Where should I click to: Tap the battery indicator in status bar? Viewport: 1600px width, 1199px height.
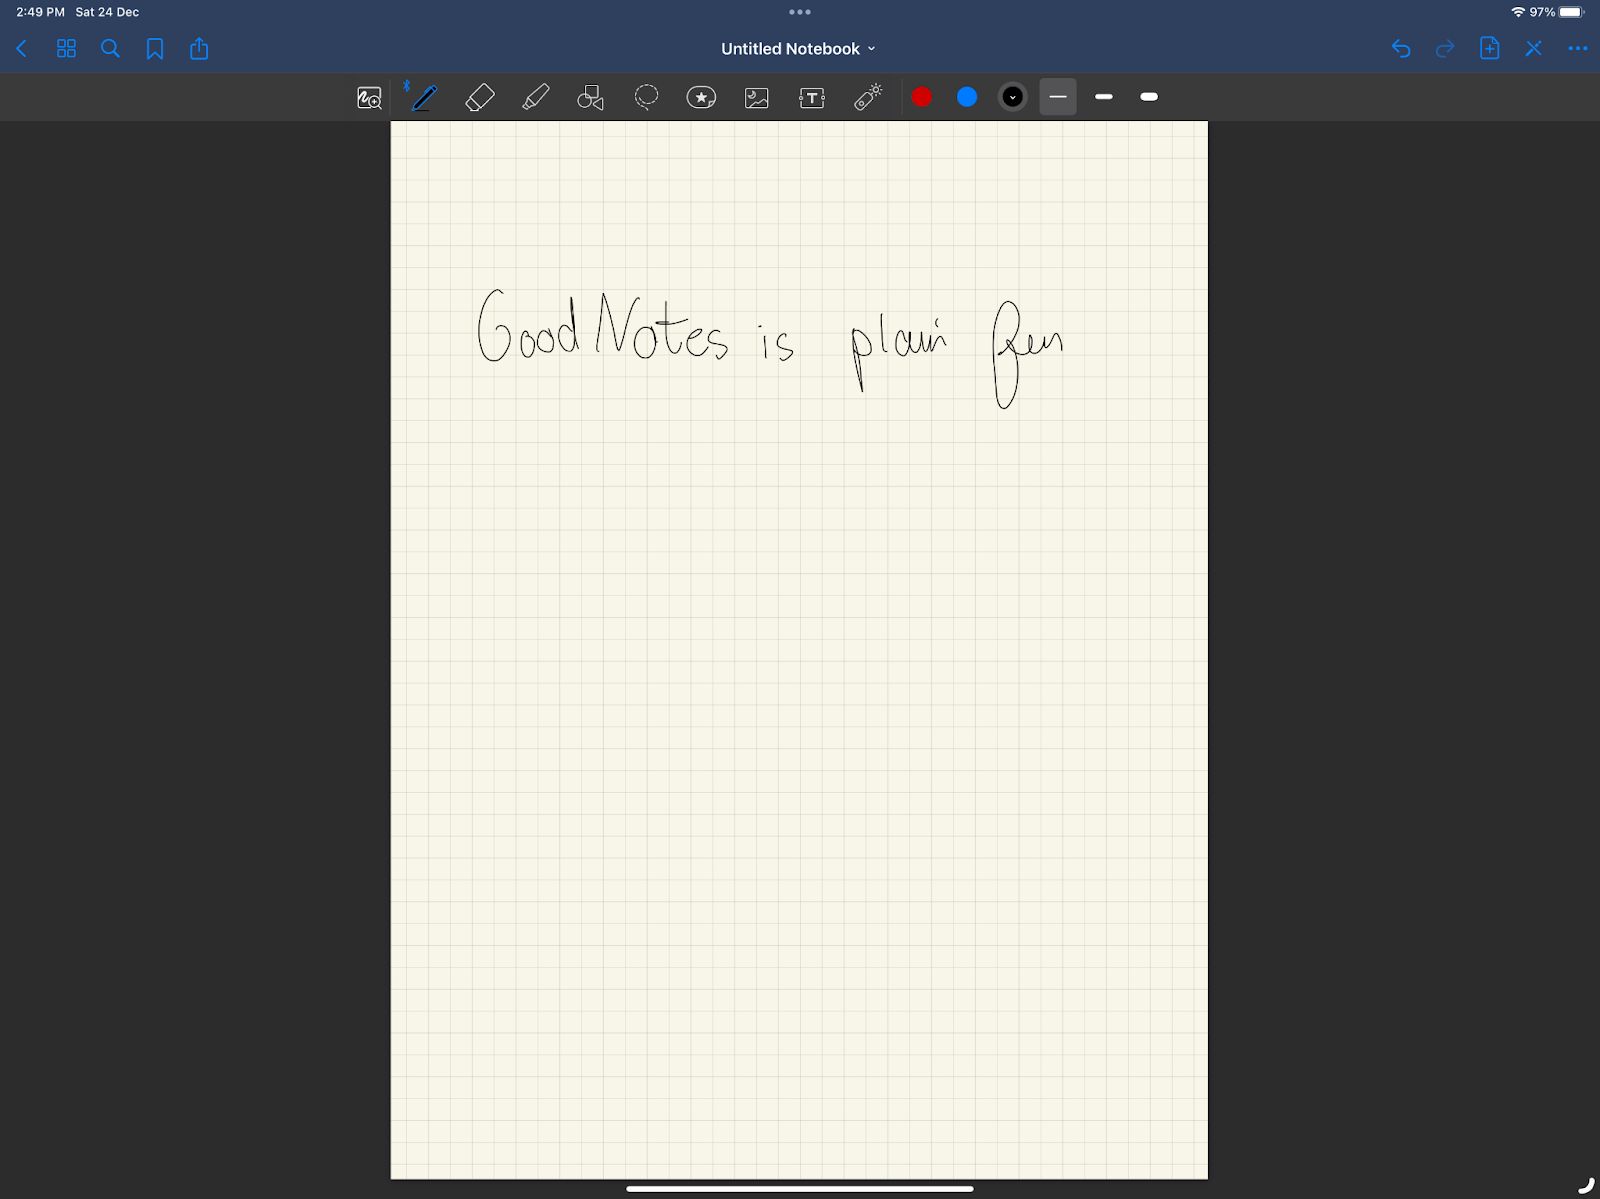click(x=1572, y=12)
